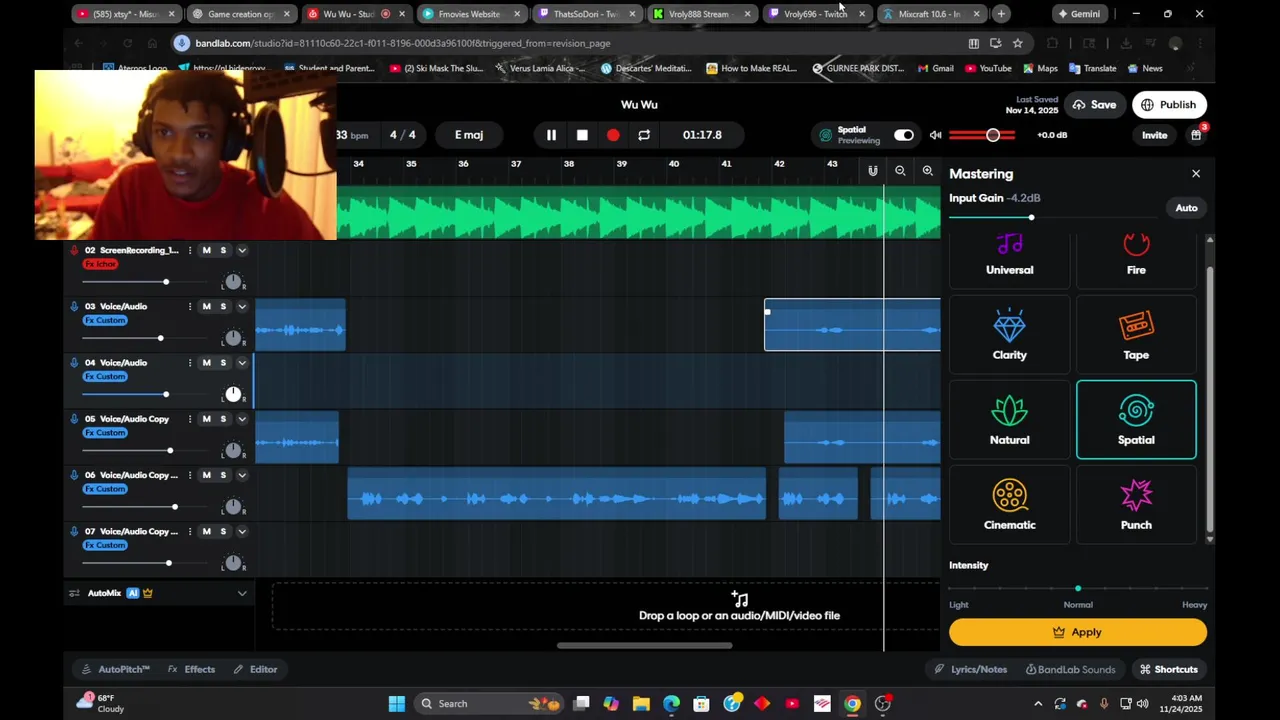This screenshot has height=720, width=1280.
Task: Solo track 03 Voice/Audio
Action: (223, 306)
